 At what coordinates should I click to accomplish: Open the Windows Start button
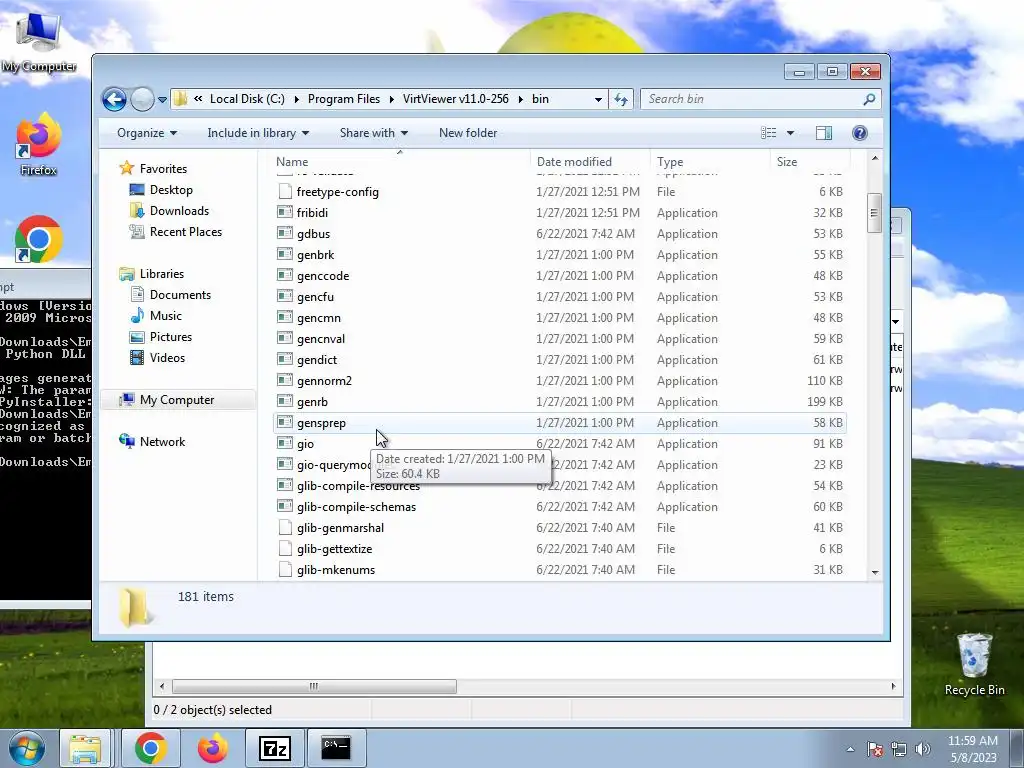click(27, 748)
